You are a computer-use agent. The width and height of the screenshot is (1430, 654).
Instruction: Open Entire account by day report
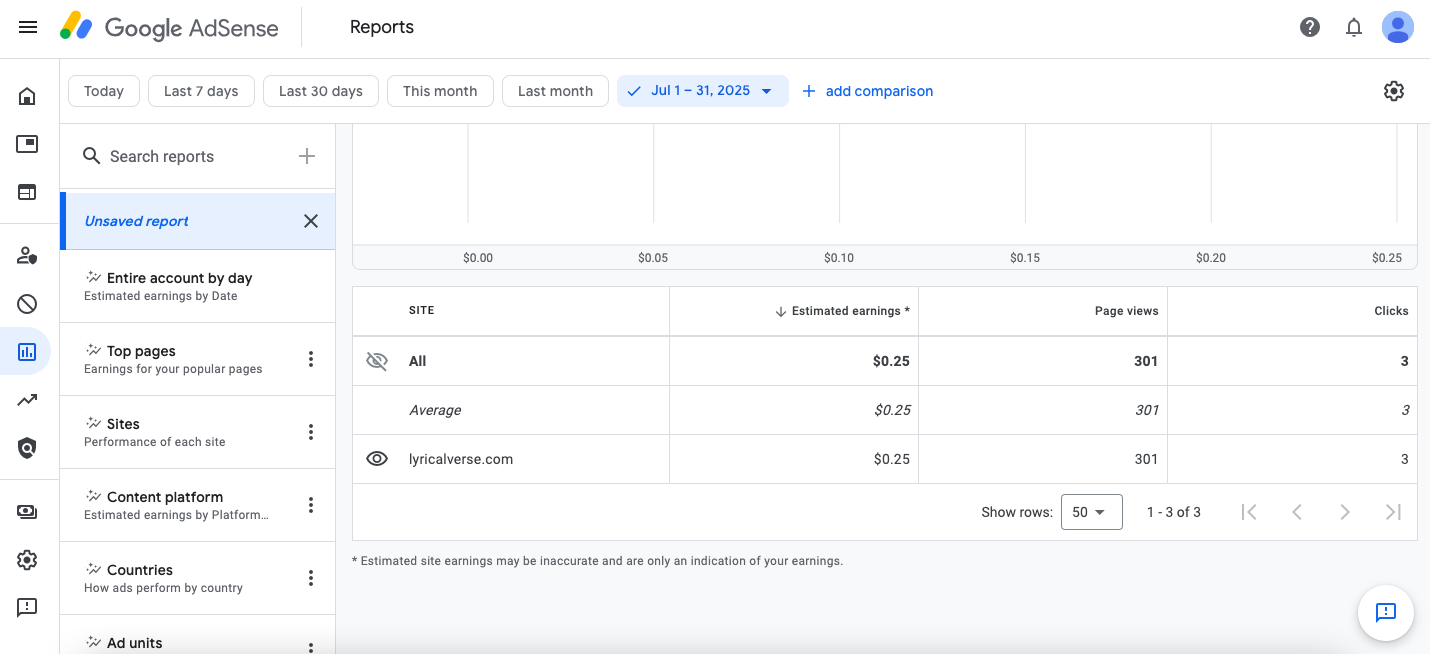(198, 286)
